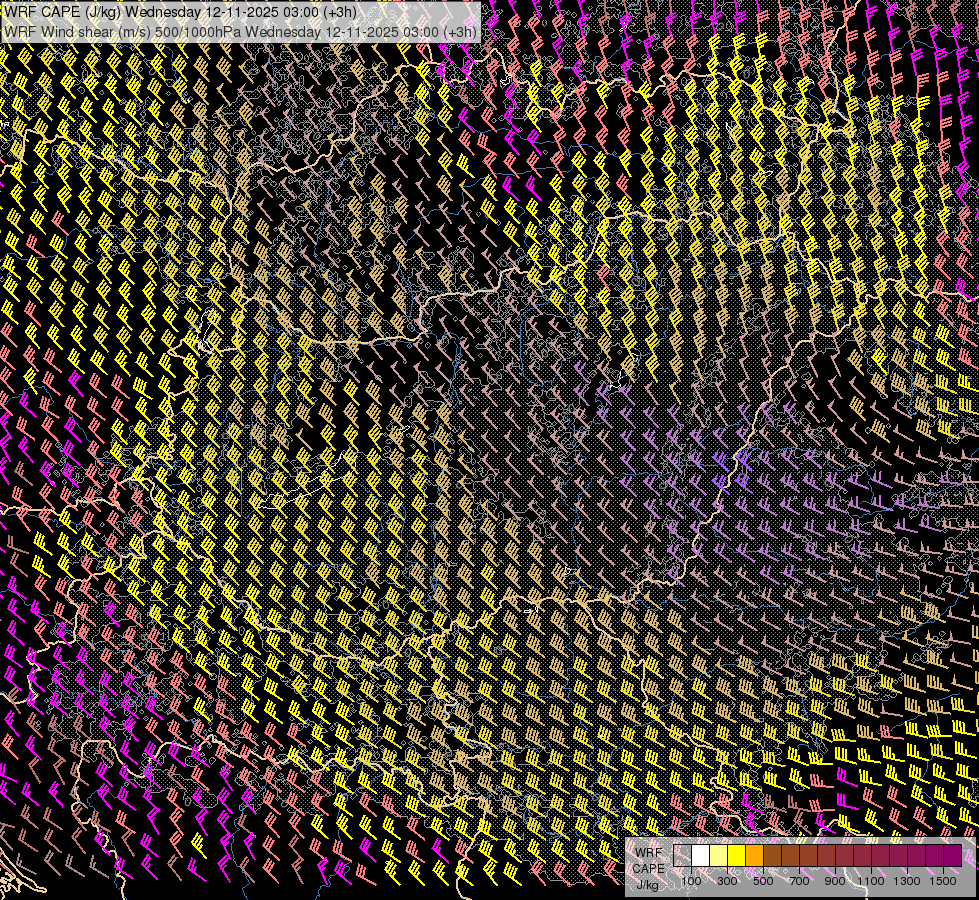Select the 300 value on legend scale

727,880
